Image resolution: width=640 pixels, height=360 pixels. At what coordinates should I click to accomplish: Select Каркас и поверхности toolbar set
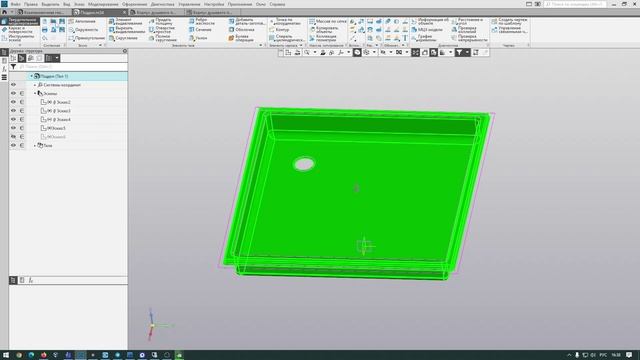coord(20,30)
